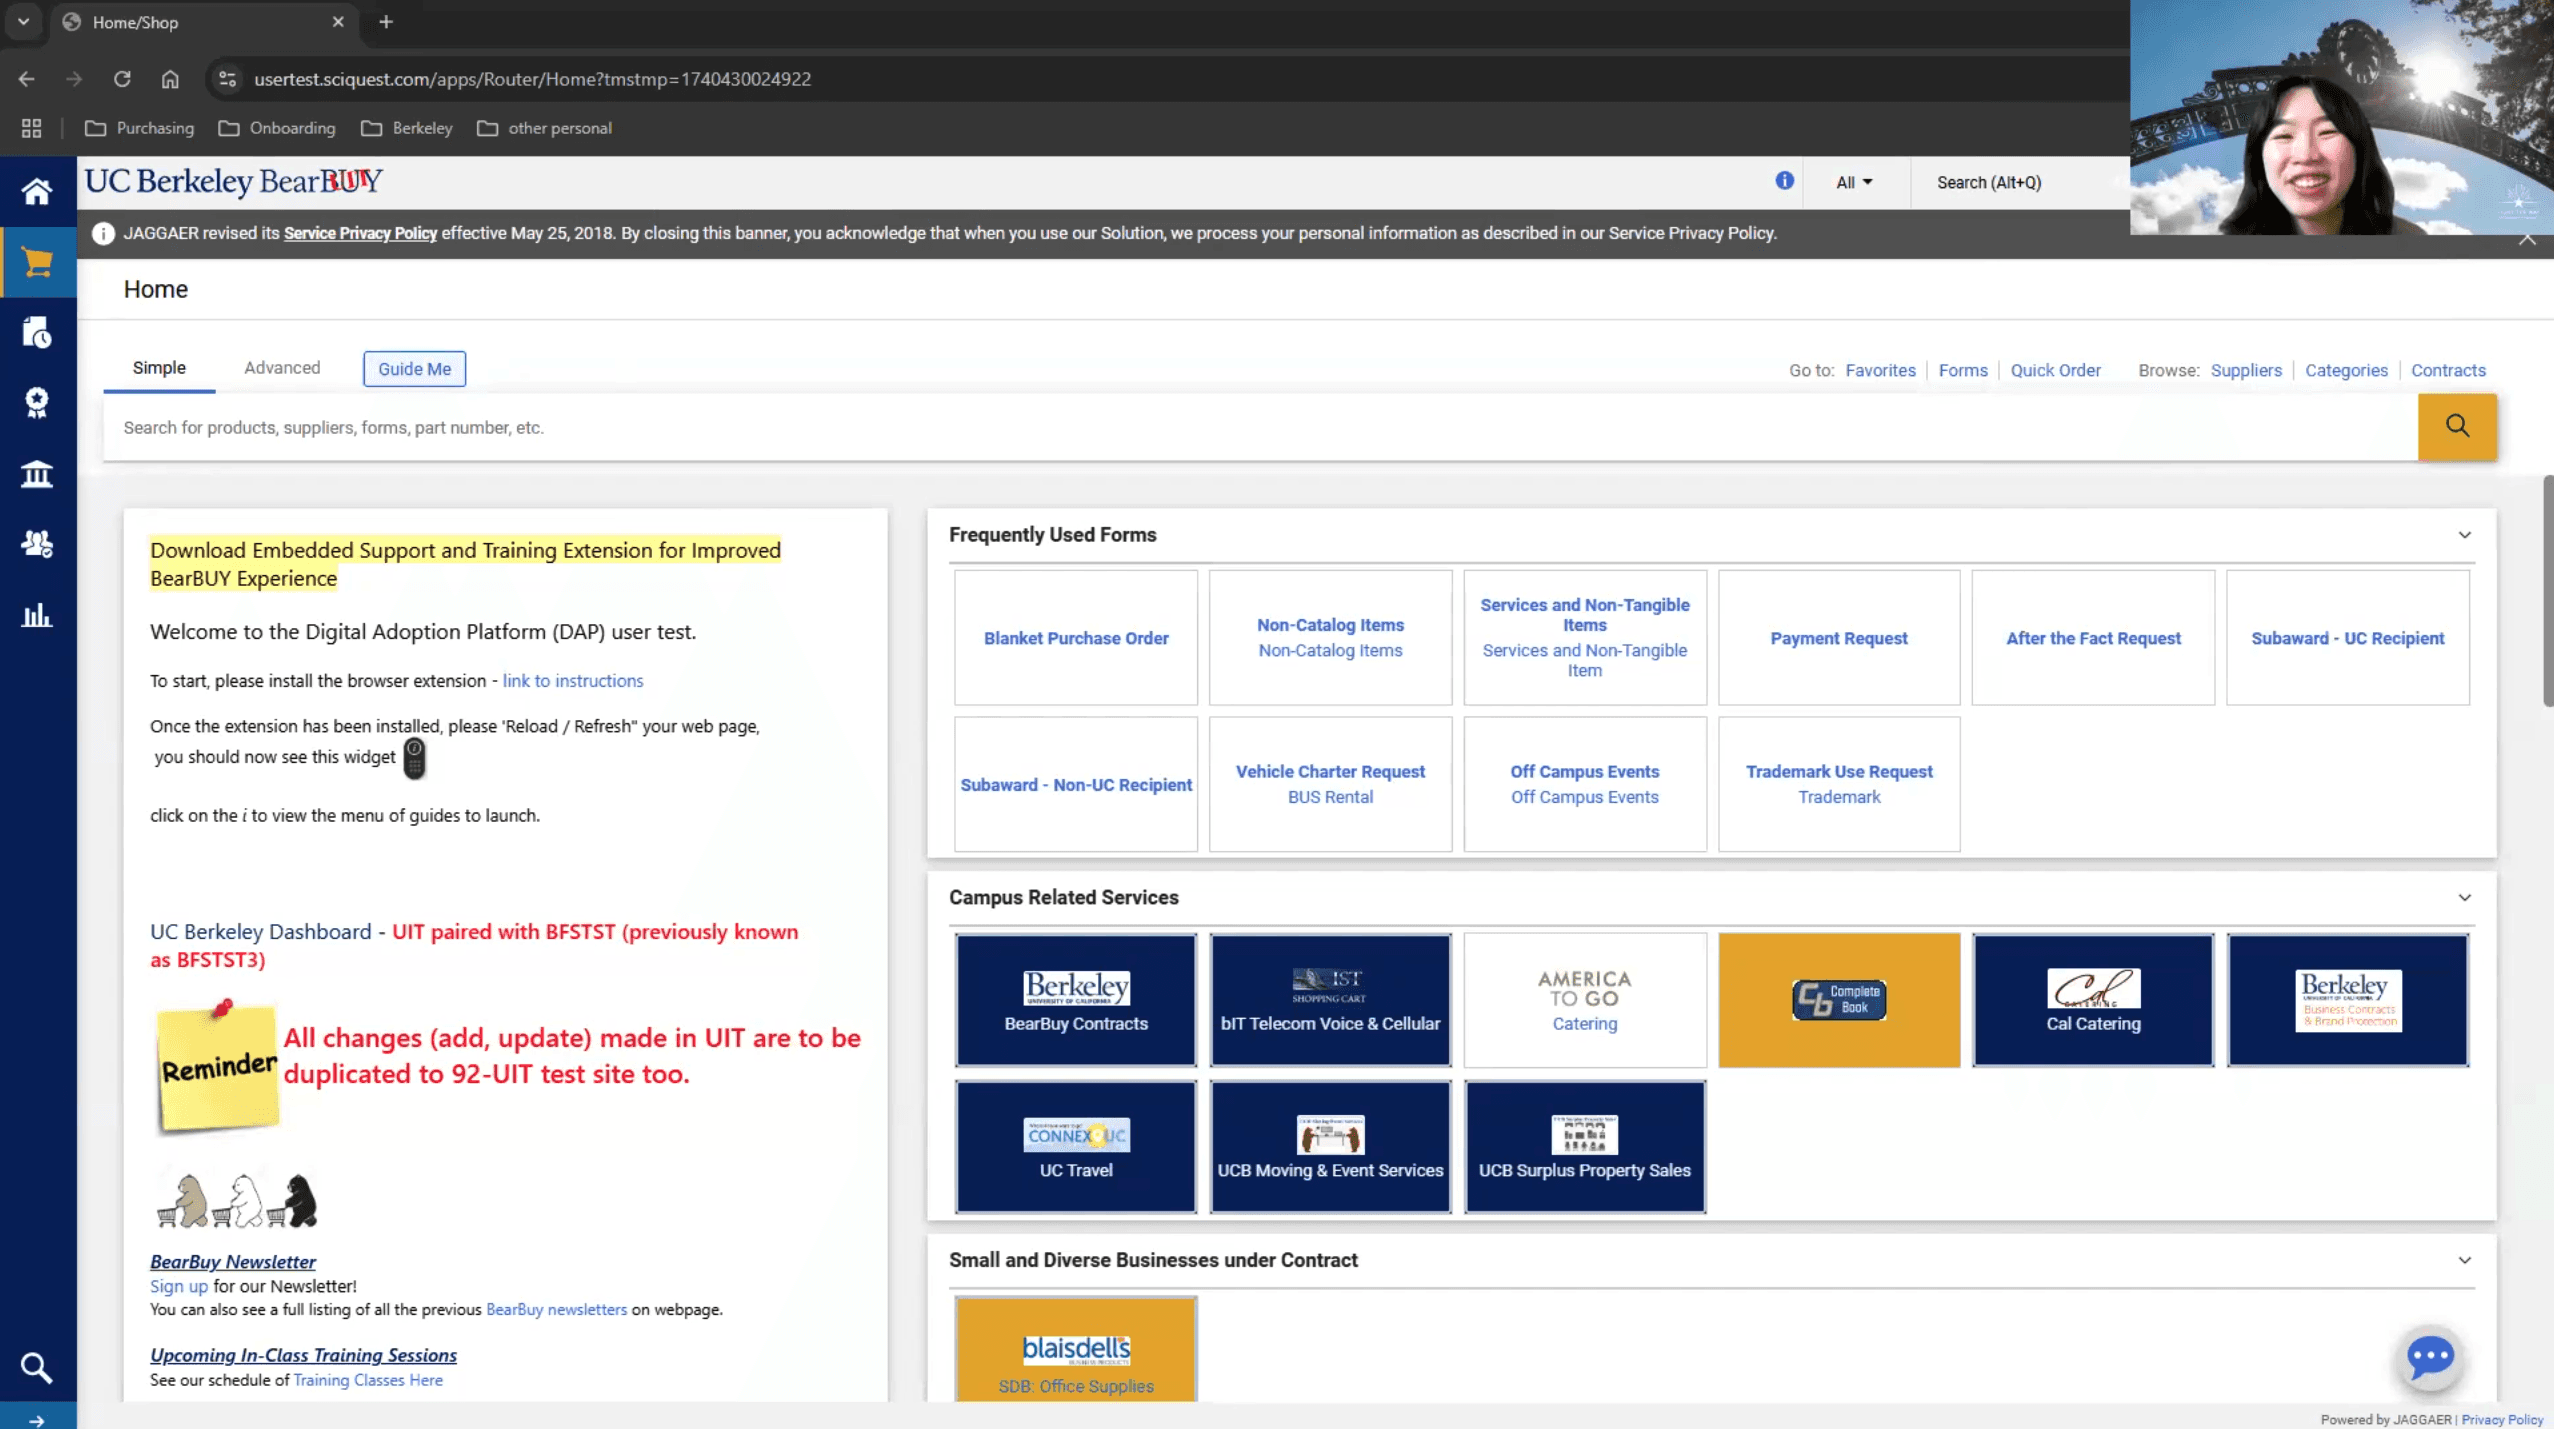Switch to the Advanced search tab

click(282, 368)
